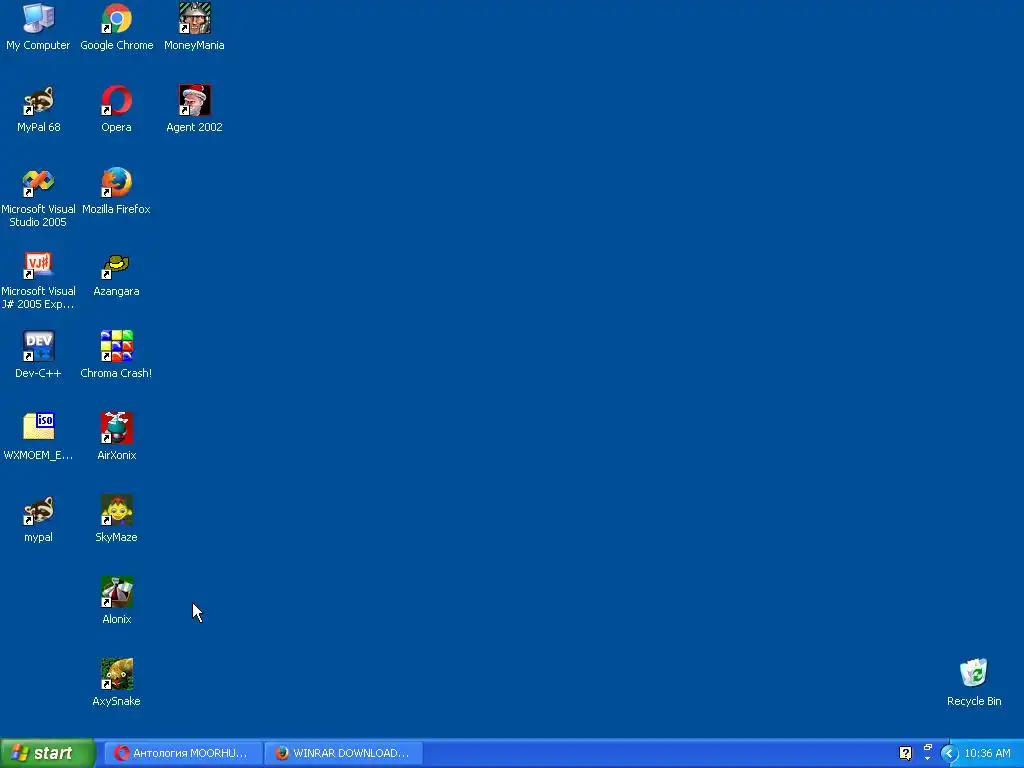Select the MyPal 68 browser shortcut

(38, 109)
